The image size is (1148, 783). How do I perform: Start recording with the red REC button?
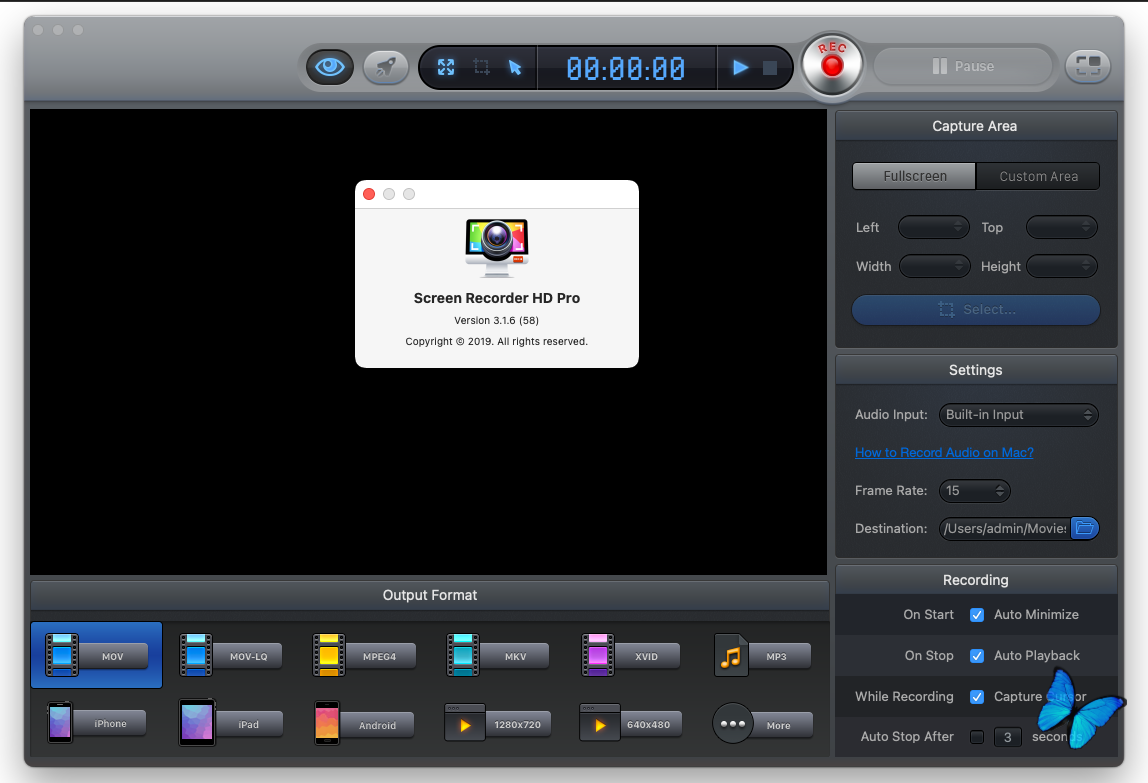click(832, 64)
